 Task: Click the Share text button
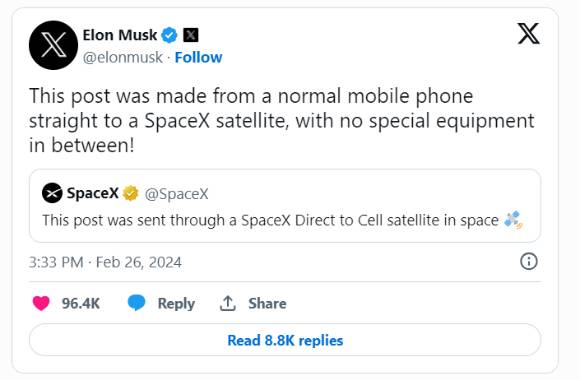[x=267, y=303]
